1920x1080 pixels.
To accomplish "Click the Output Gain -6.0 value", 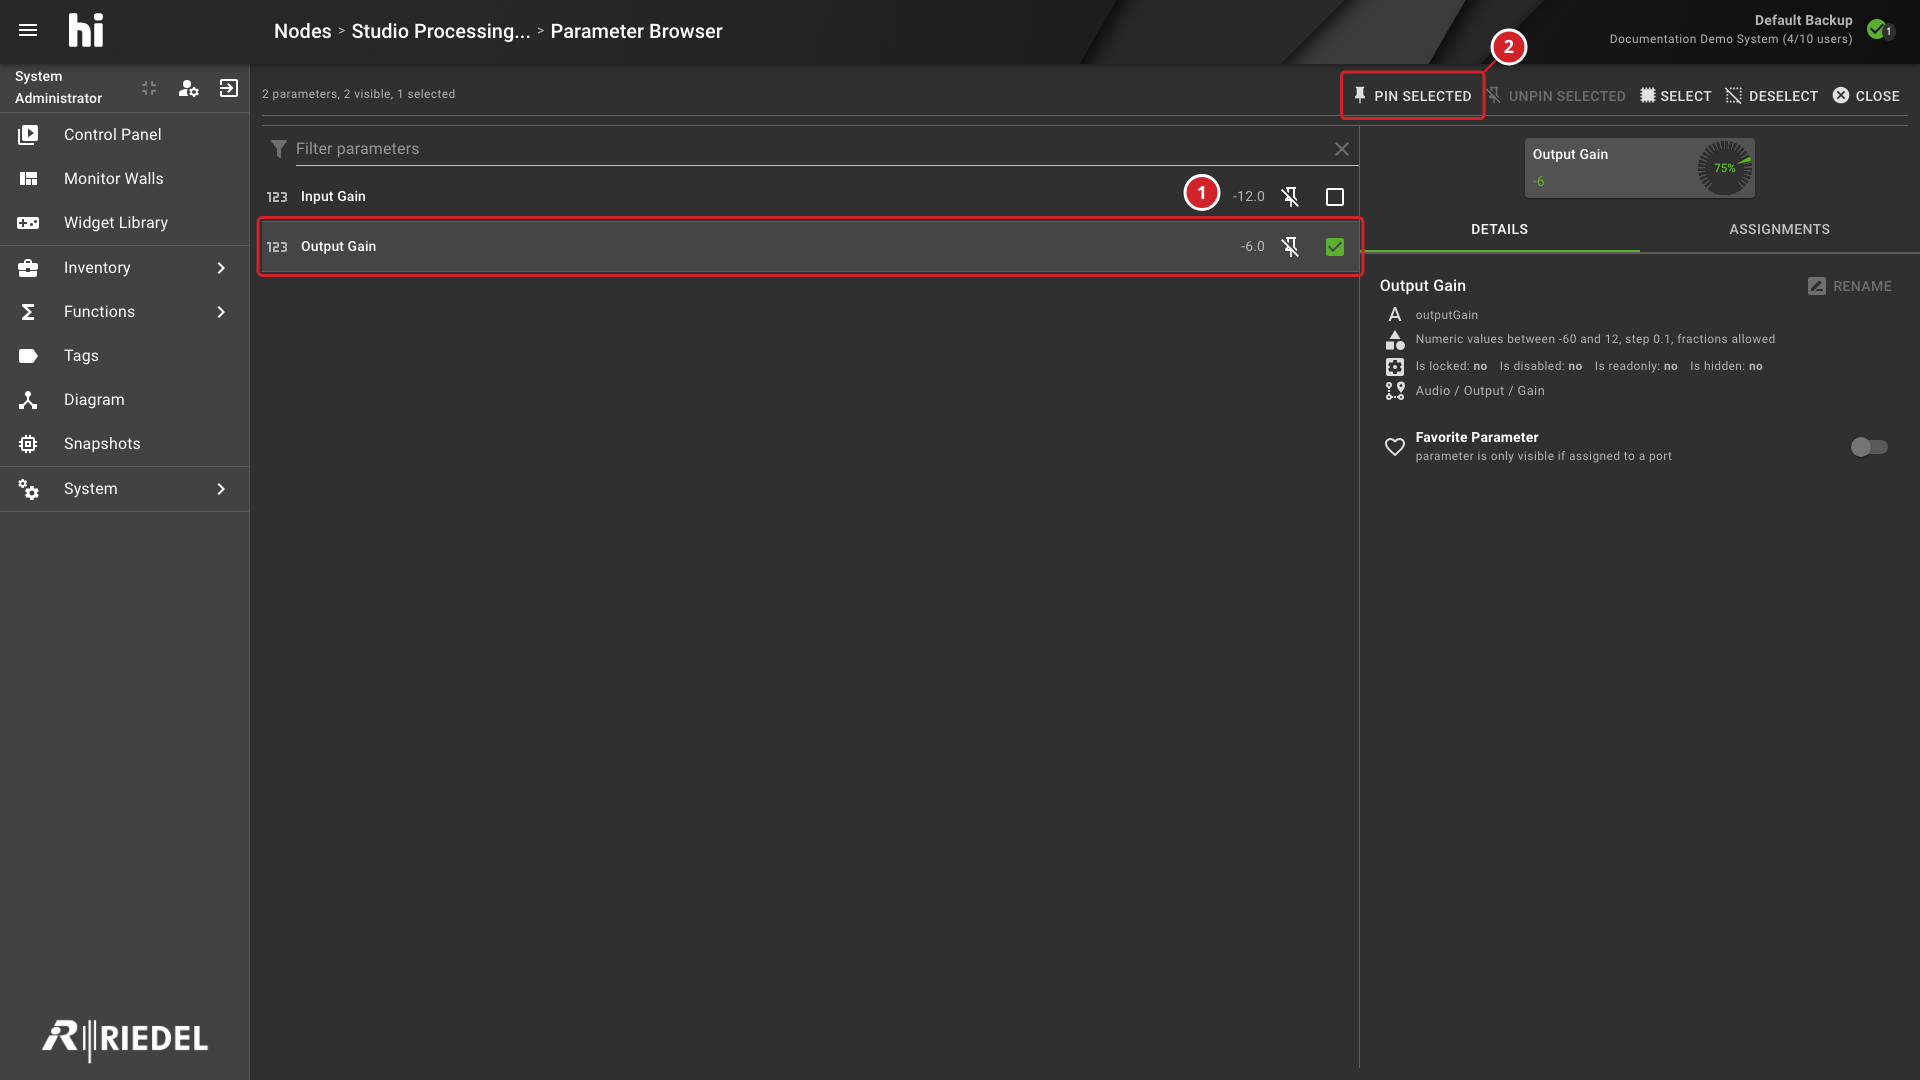I will pos(1252,246).
